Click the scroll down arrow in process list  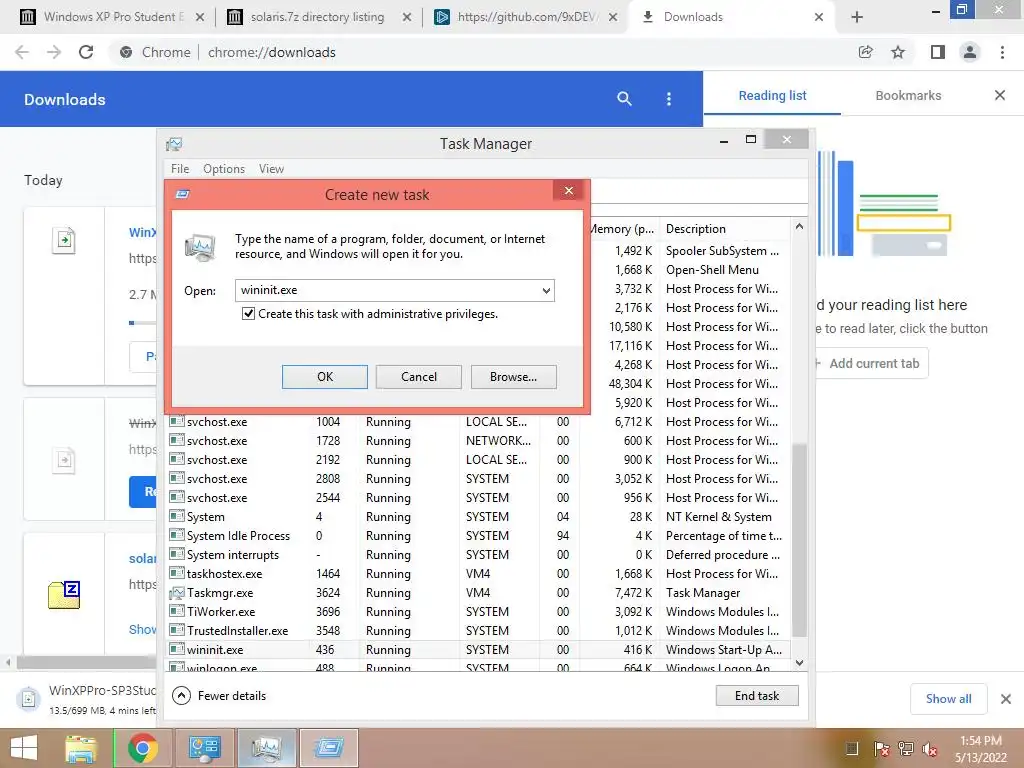click(799, 662)
